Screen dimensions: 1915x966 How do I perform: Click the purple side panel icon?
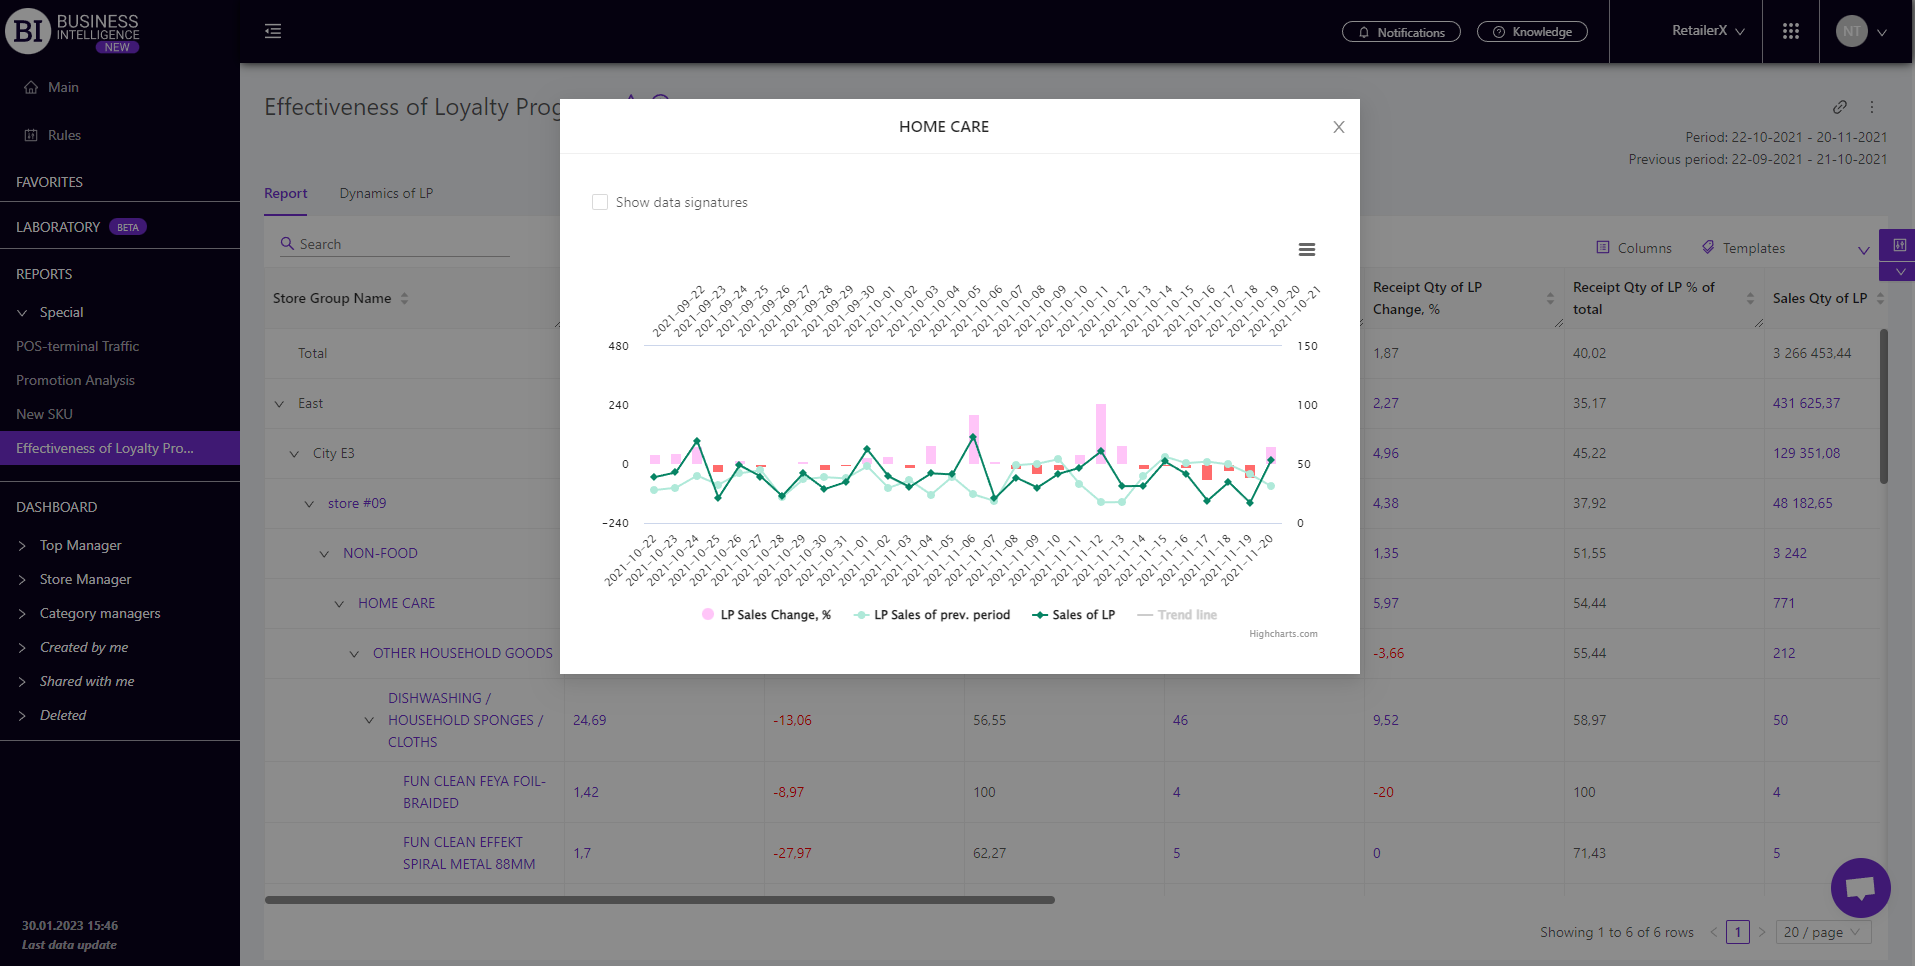click(x=1898, y=245)
